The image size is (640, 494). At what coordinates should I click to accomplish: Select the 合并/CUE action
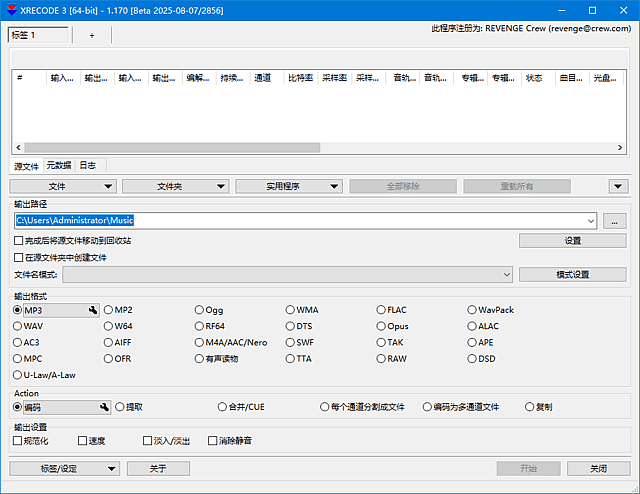(241, 407)
